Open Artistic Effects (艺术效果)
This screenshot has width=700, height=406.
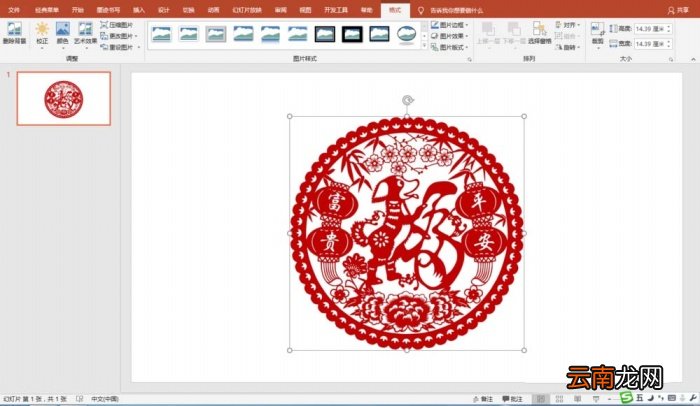coord(85,33)
